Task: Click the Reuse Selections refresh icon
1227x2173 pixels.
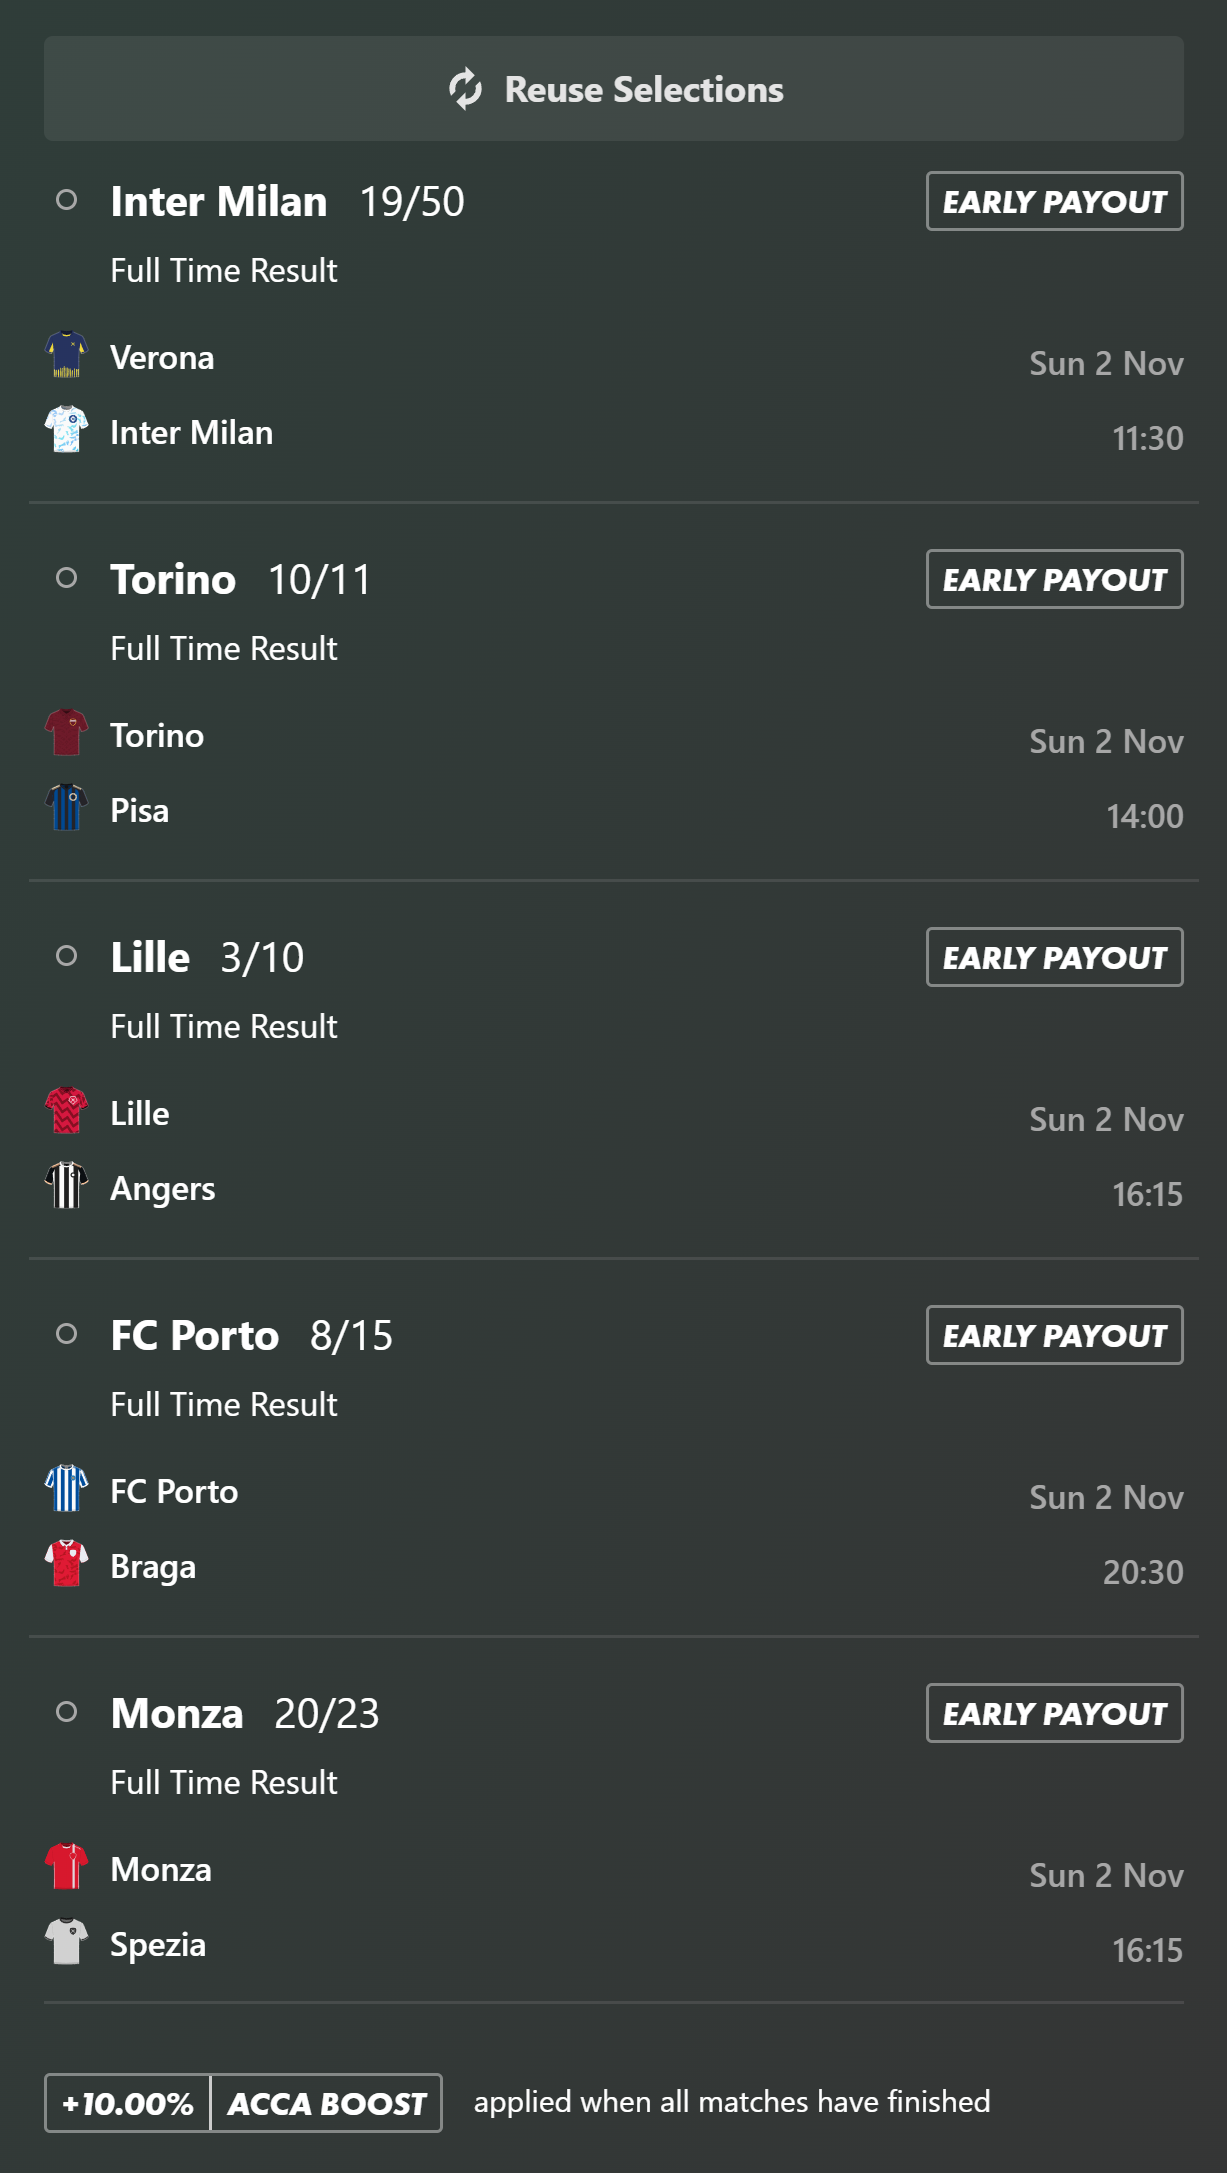Action: point(465,89)
